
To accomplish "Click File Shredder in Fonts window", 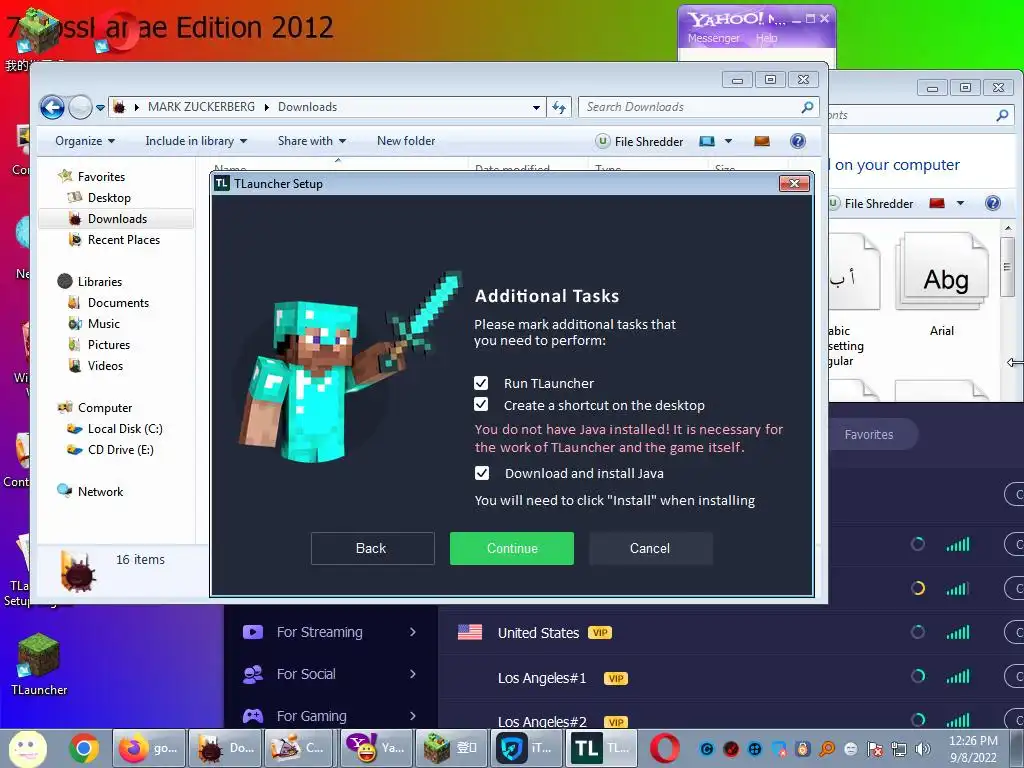I will pyautogui.click(x=871, y=203).
